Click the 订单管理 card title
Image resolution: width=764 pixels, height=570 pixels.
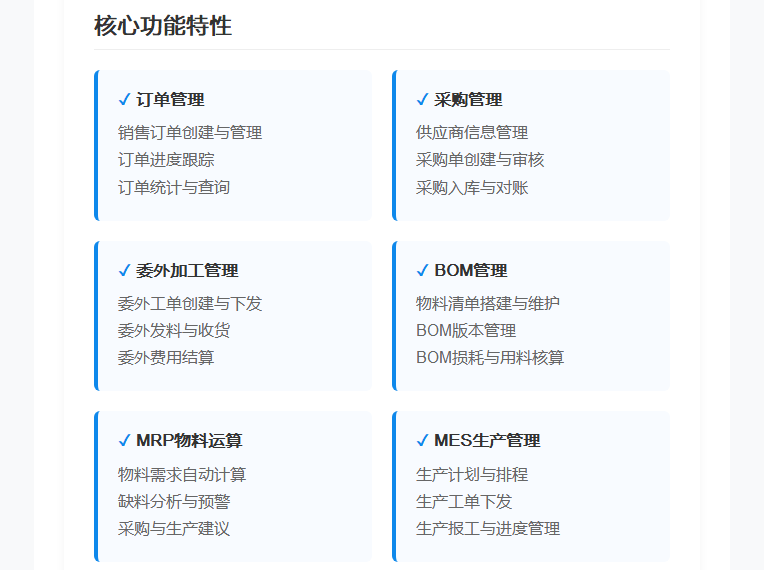coord(170,99)
